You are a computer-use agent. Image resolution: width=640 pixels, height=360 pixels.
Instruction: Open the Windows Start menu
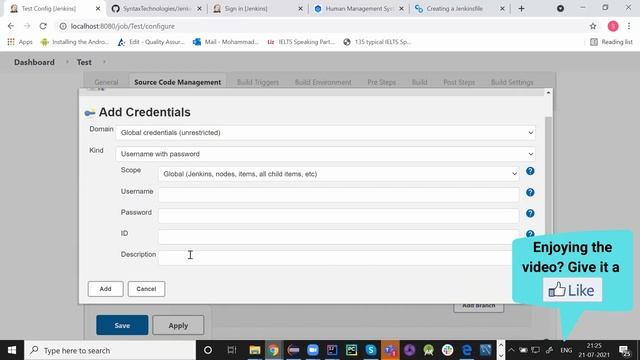[x=12, y=350]
